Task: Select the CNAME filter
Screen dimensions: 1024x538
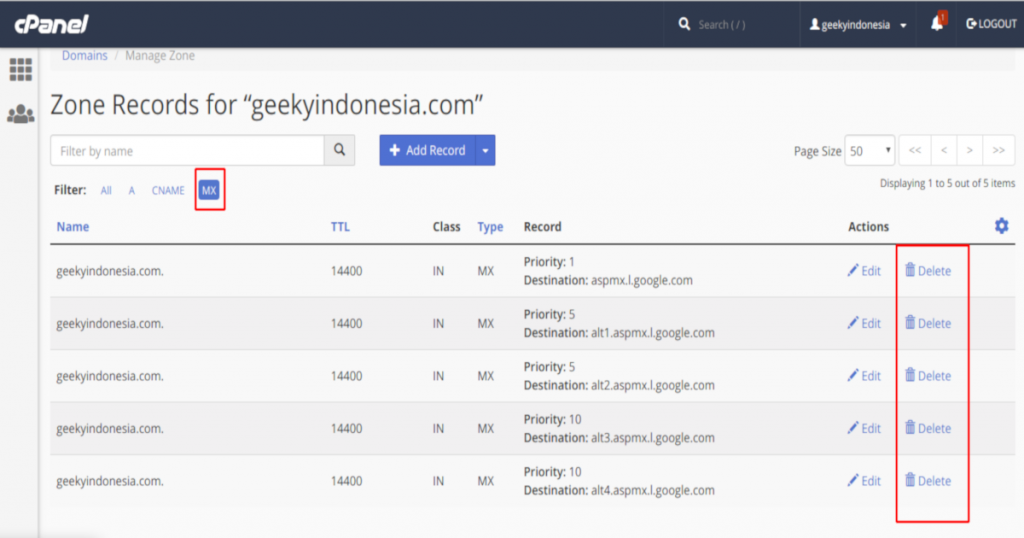Action: (168, 191)
